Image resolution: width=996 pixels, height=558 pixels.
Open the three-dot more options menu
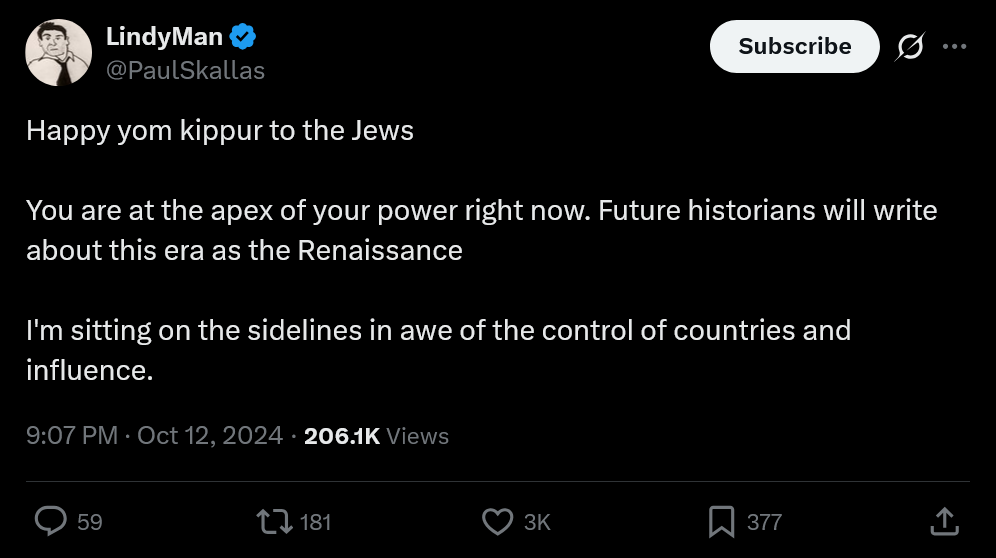(x=955, y=46)
